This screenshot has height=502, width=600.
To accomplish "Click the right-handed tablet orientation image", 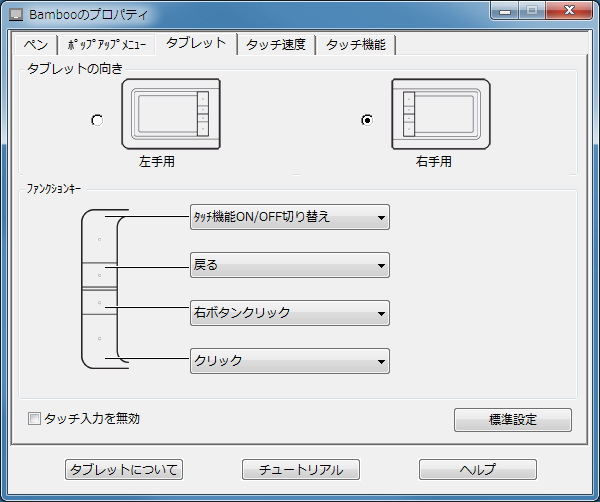I will (441, 114).
